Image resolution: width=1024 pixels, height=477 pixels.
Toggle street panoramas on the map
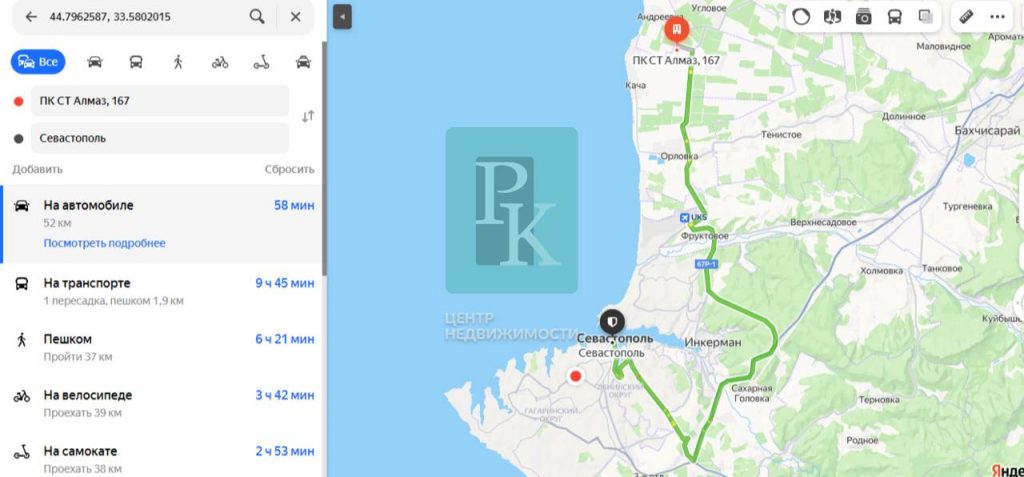coord(832,17)
